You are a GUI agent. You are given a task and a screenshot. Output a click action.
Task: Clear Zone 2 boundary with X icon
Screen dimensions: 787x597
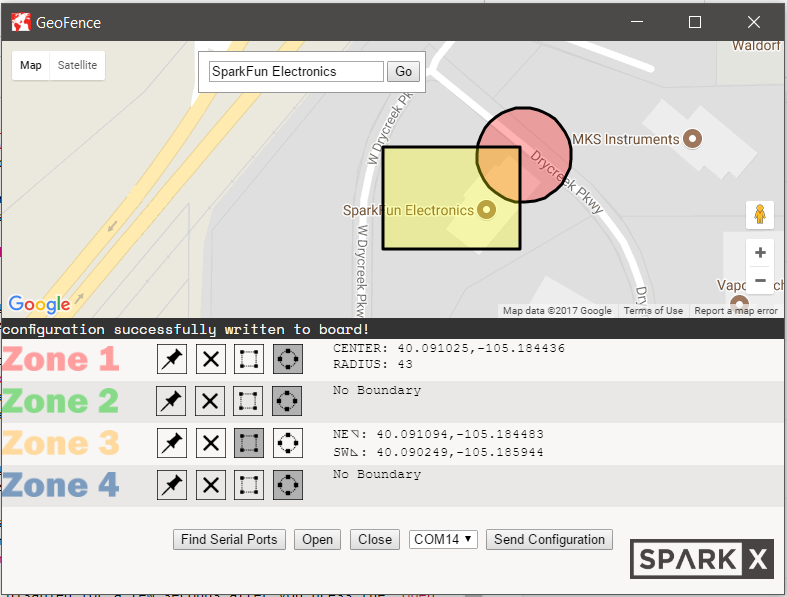pyautogui.click(x=210, y=401)
